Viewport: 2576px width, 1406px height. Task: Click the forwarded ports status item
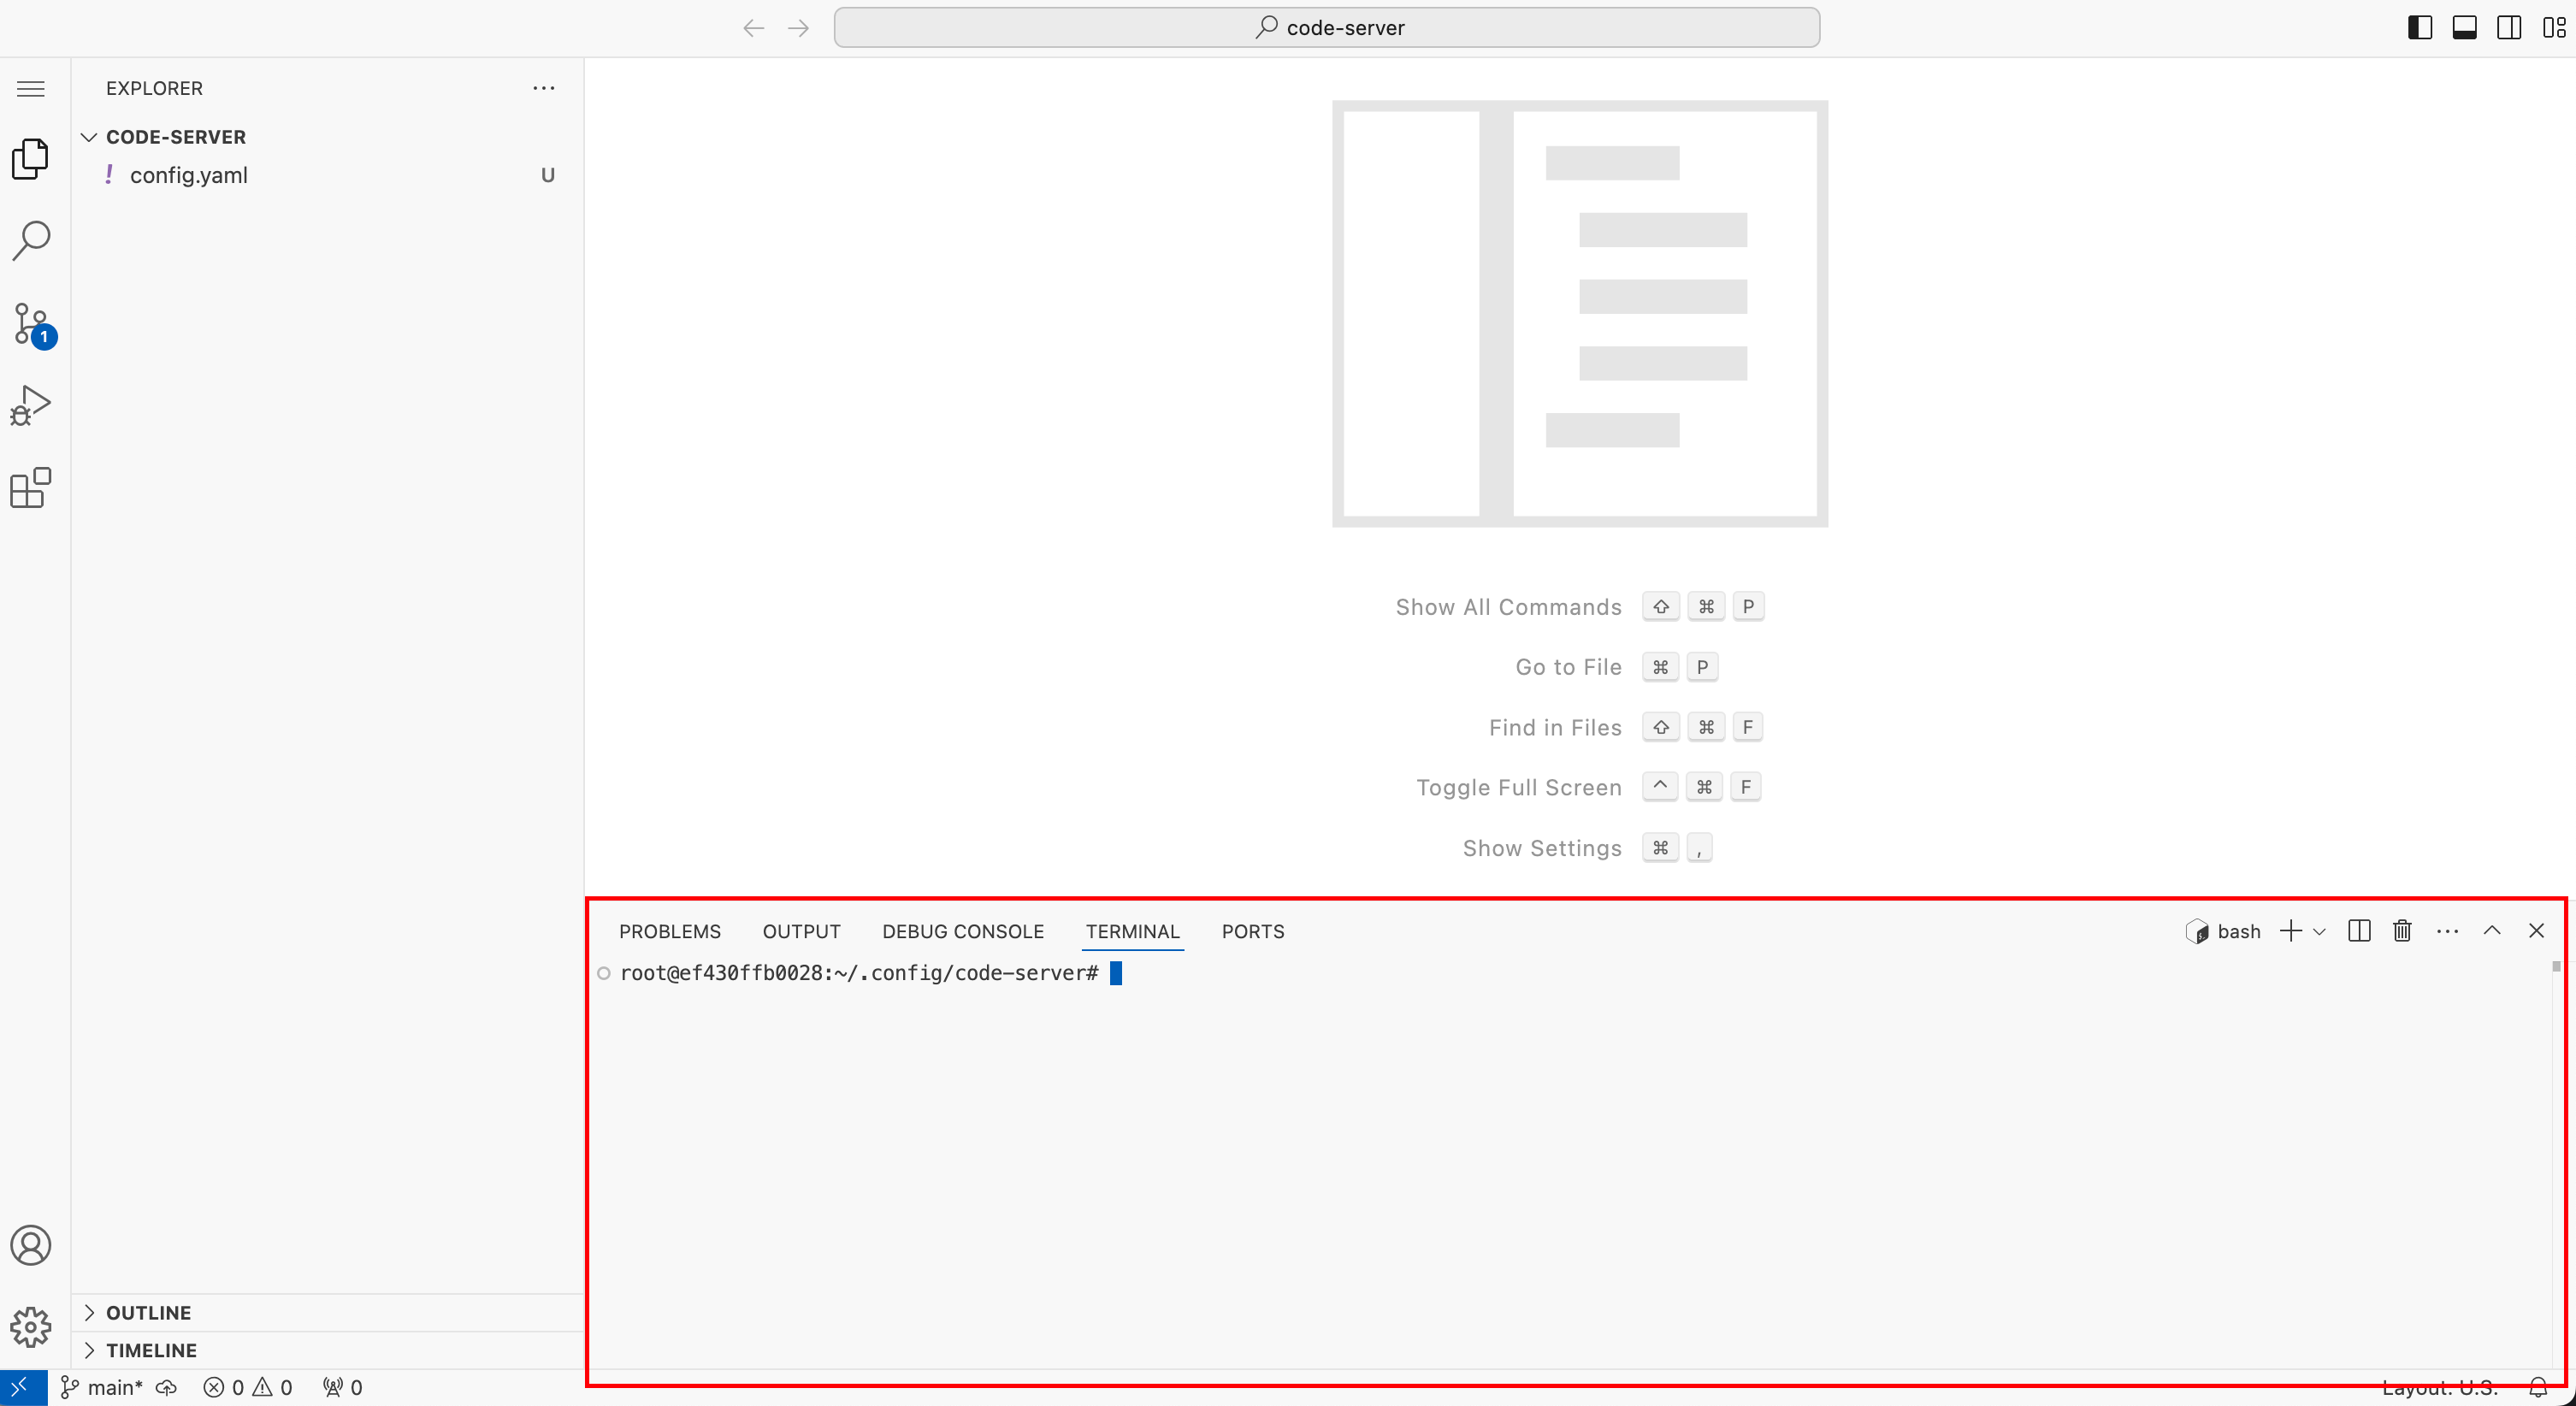(x=342, y=1387)
